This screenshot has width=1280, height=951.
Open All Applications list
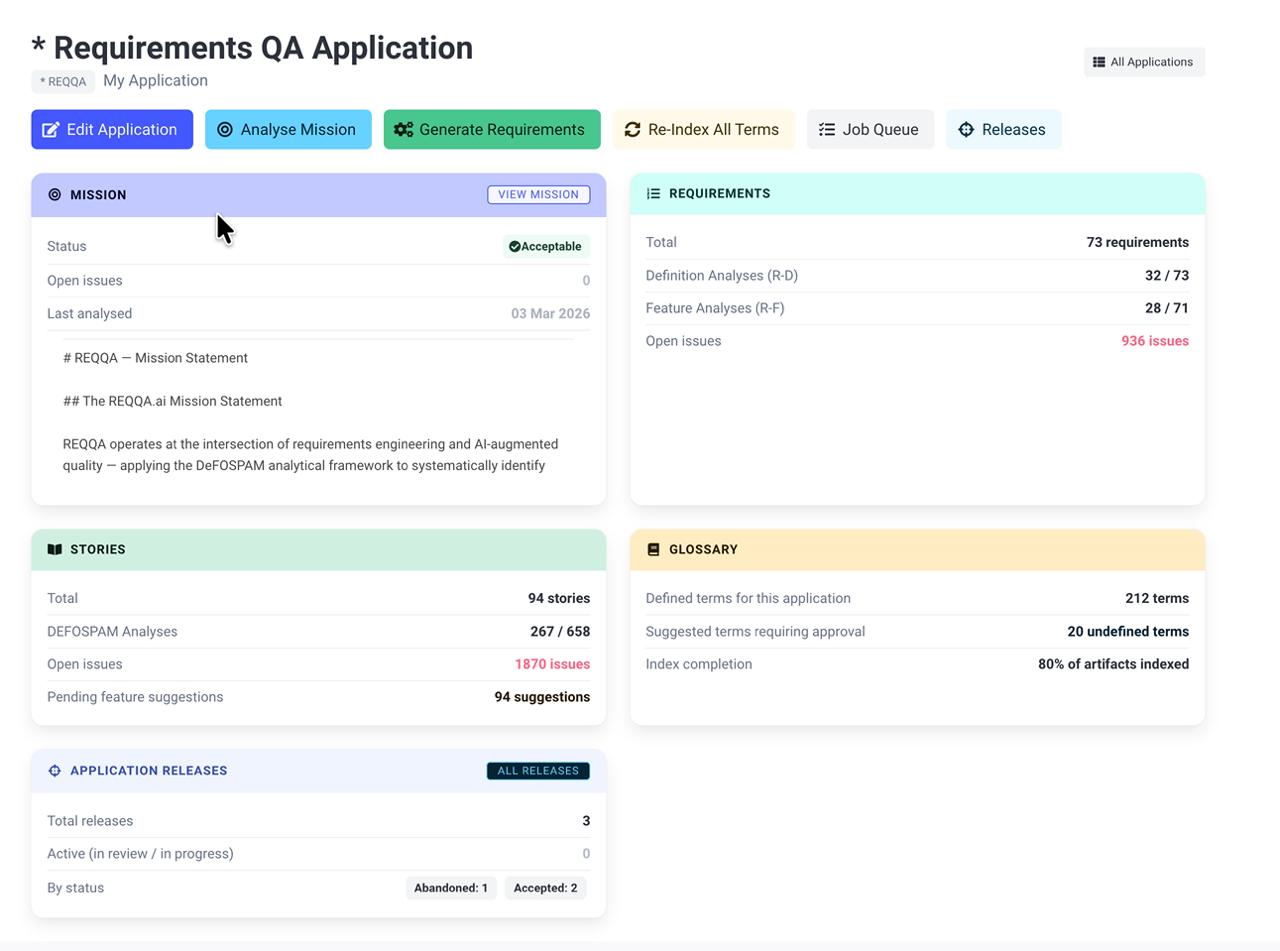click(1144, 62)
